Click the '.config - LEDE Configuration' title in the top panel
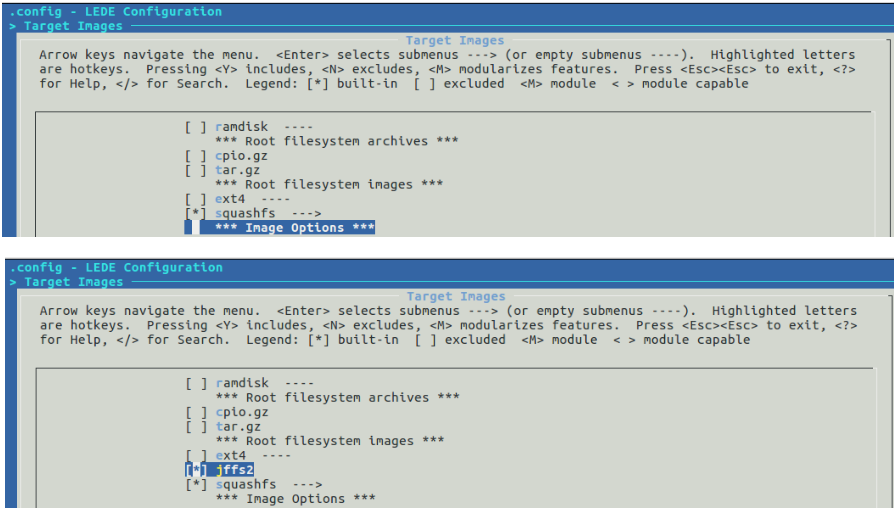The image size is (894, 508). (116, 12)
